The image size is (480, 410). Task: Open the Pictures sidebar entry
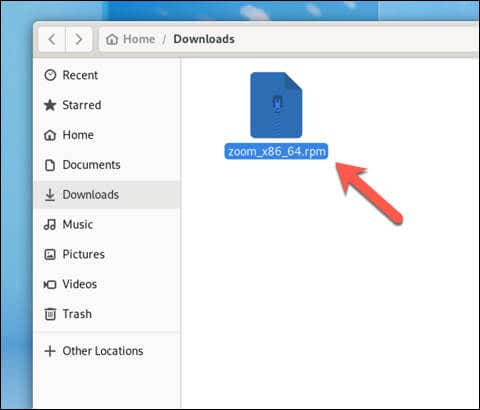[x=107, y=255]
